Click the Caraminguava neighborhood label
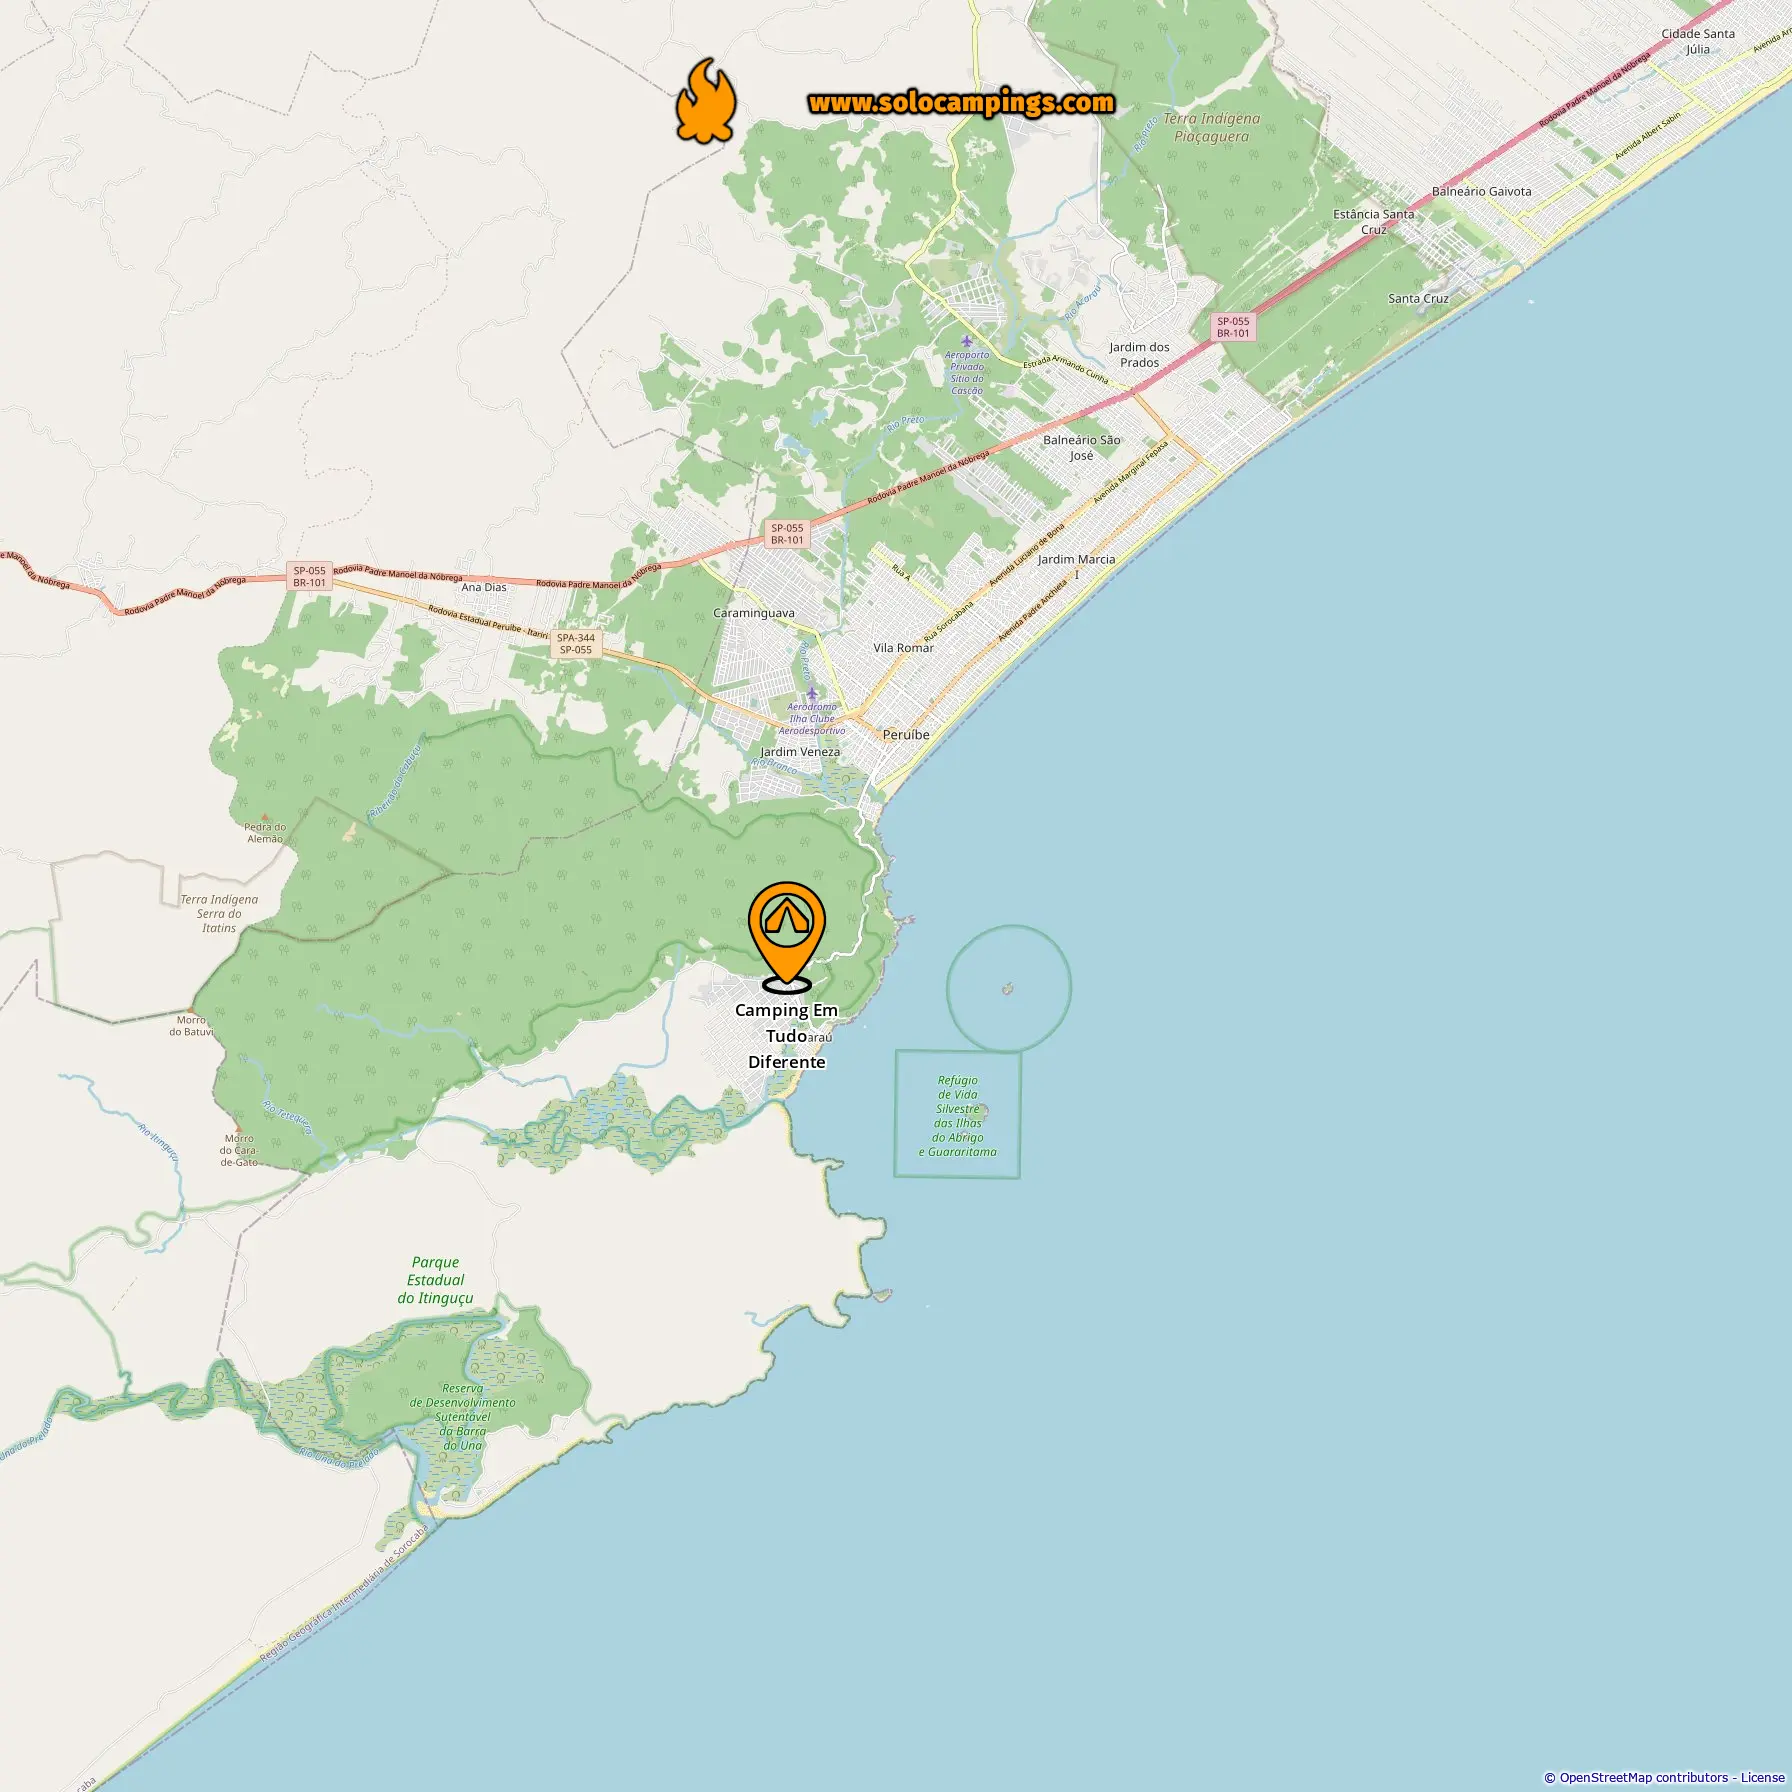The image size is (1792, 1792). (x=754, y=613)
